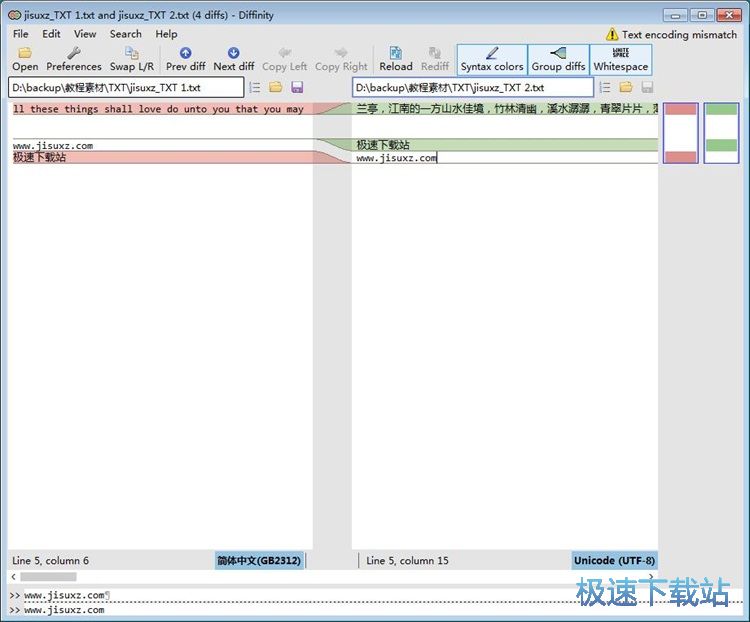
Task: Close the Diffinity window
Action: (x=729, y=15)
